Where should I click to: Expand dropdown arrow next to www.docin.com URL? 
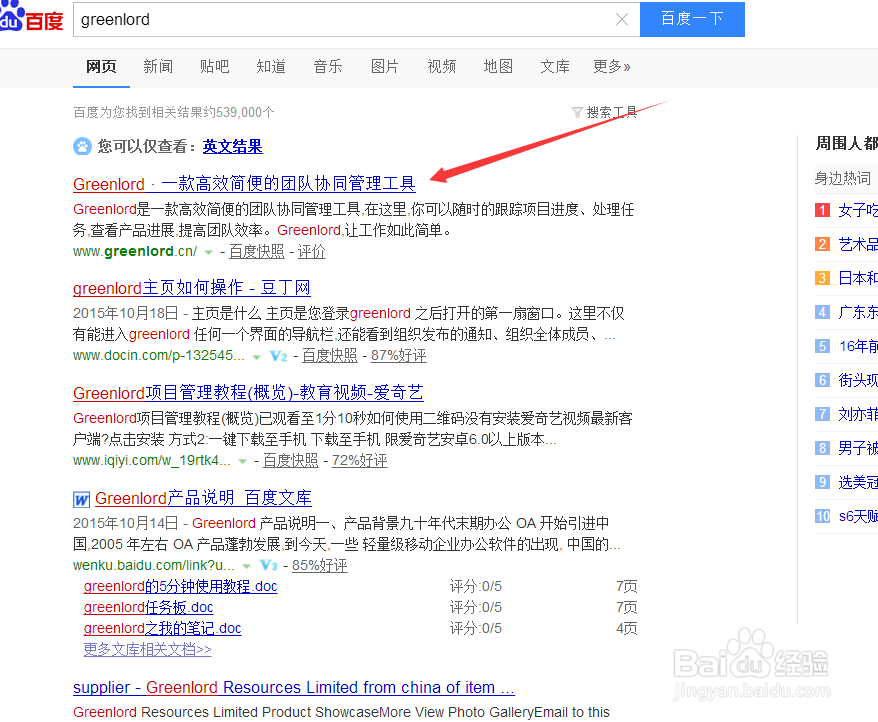(x=256, y=357)
